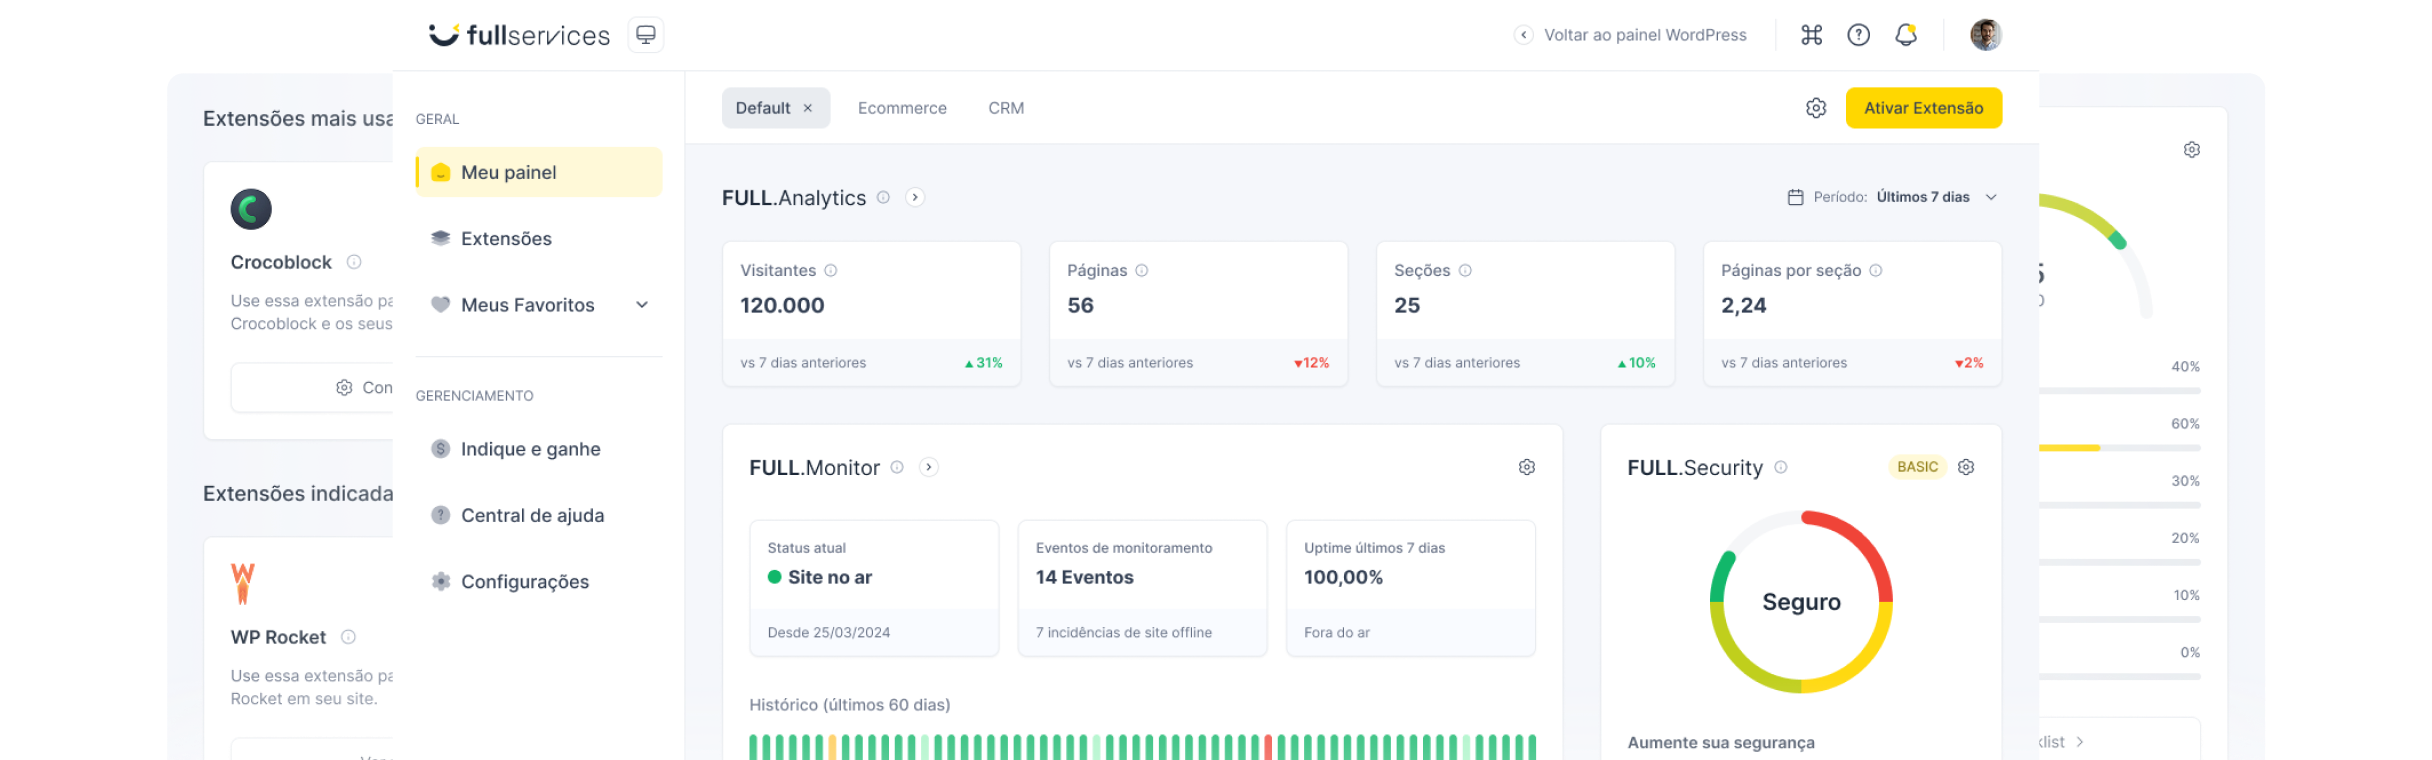Open Extensões in the sidebar
Image resolution: width=2432 pixels, height=760 pixels.
[506, 239]
